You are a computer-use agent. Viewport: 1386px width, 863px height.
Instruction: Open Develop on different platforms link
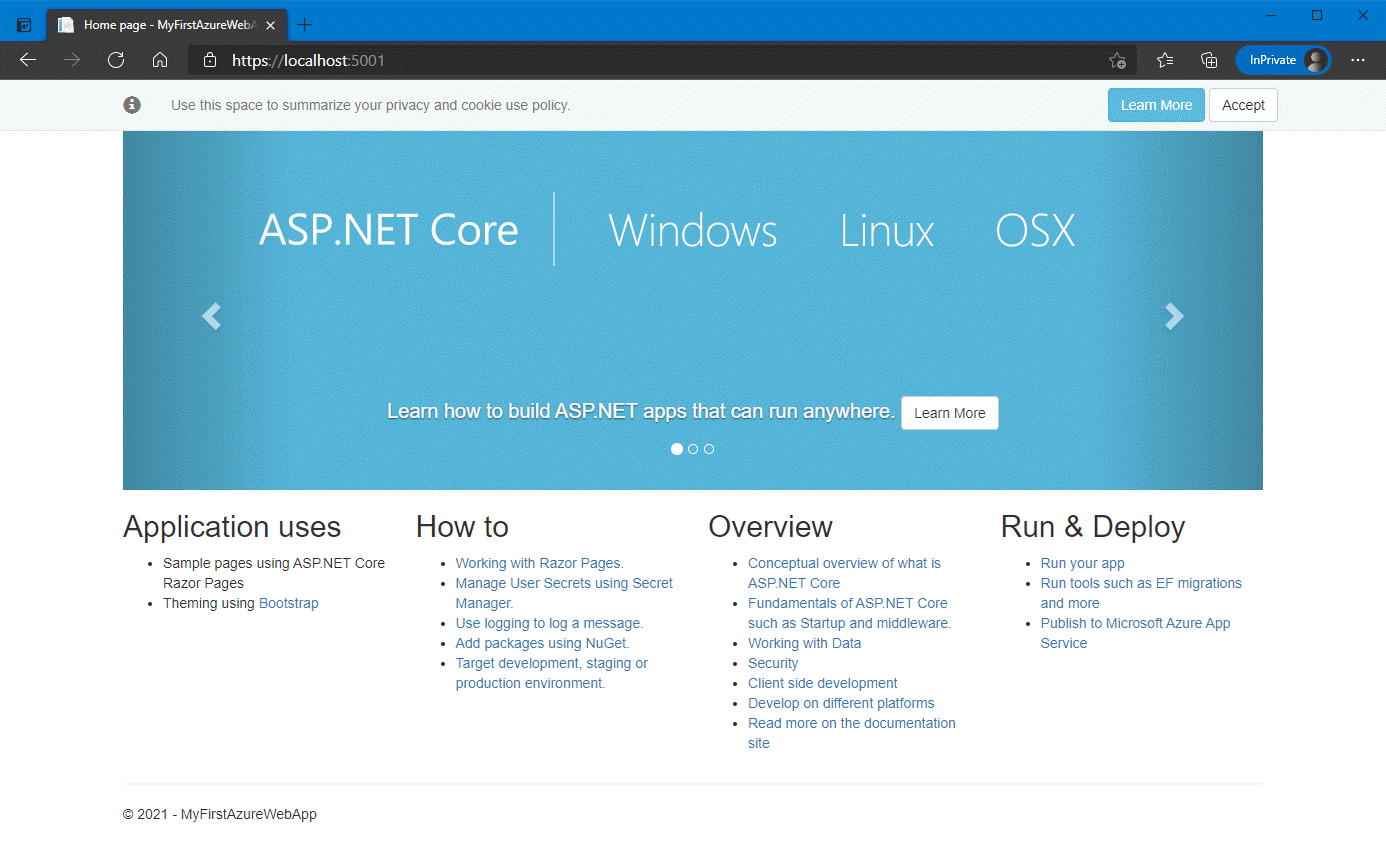(841, 703)
